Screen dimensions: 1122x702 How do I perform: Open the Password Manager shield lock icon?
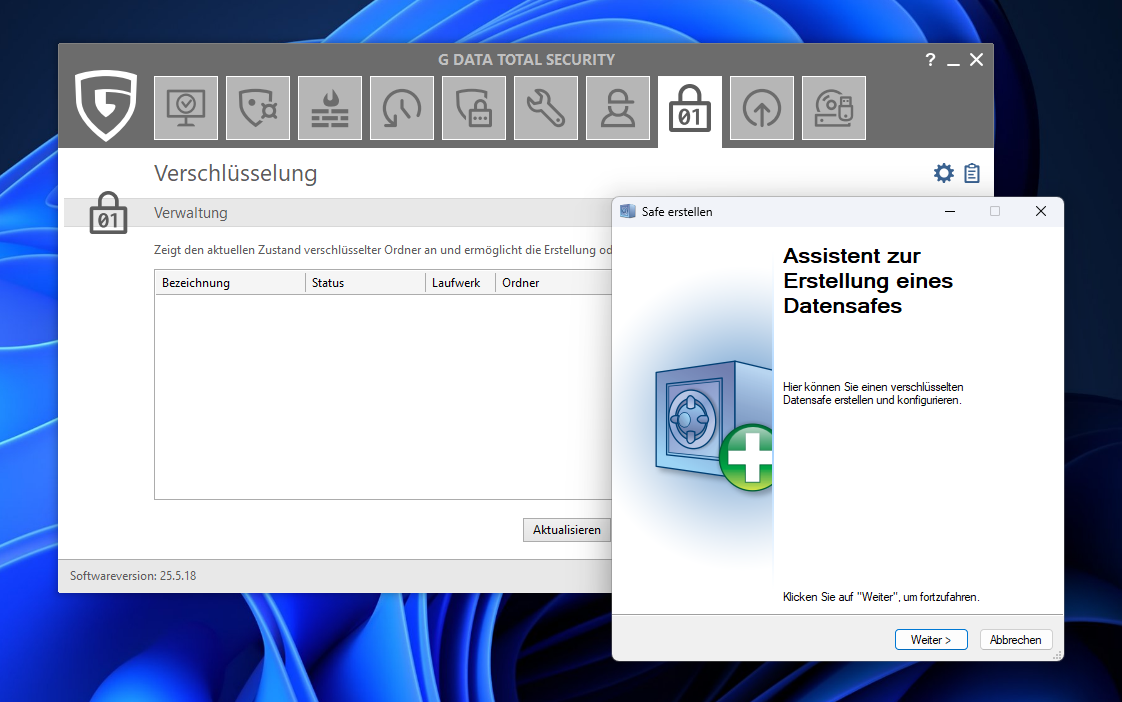(474, 108)
